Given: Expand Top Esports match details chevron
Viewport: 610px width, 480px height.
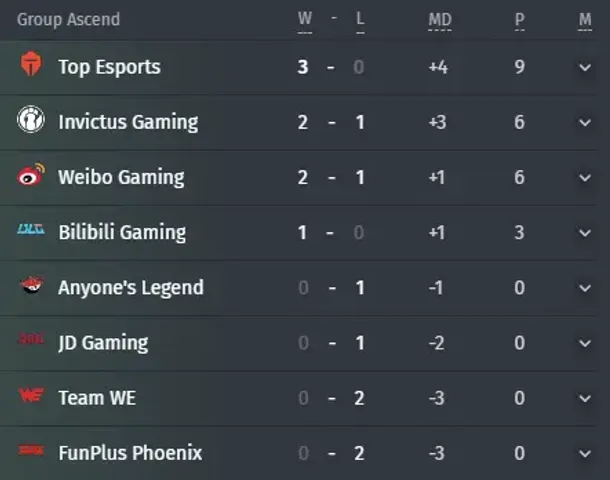Looking at the screenshot, I should (x=585, y=68).
